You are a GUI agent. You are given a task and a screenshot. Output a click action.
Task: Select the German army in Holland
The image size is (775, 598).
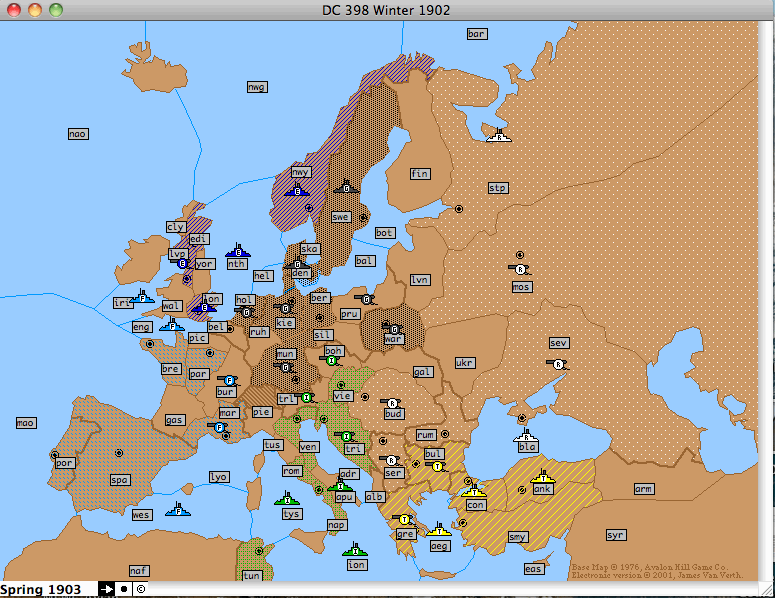(x=246, y=312)
